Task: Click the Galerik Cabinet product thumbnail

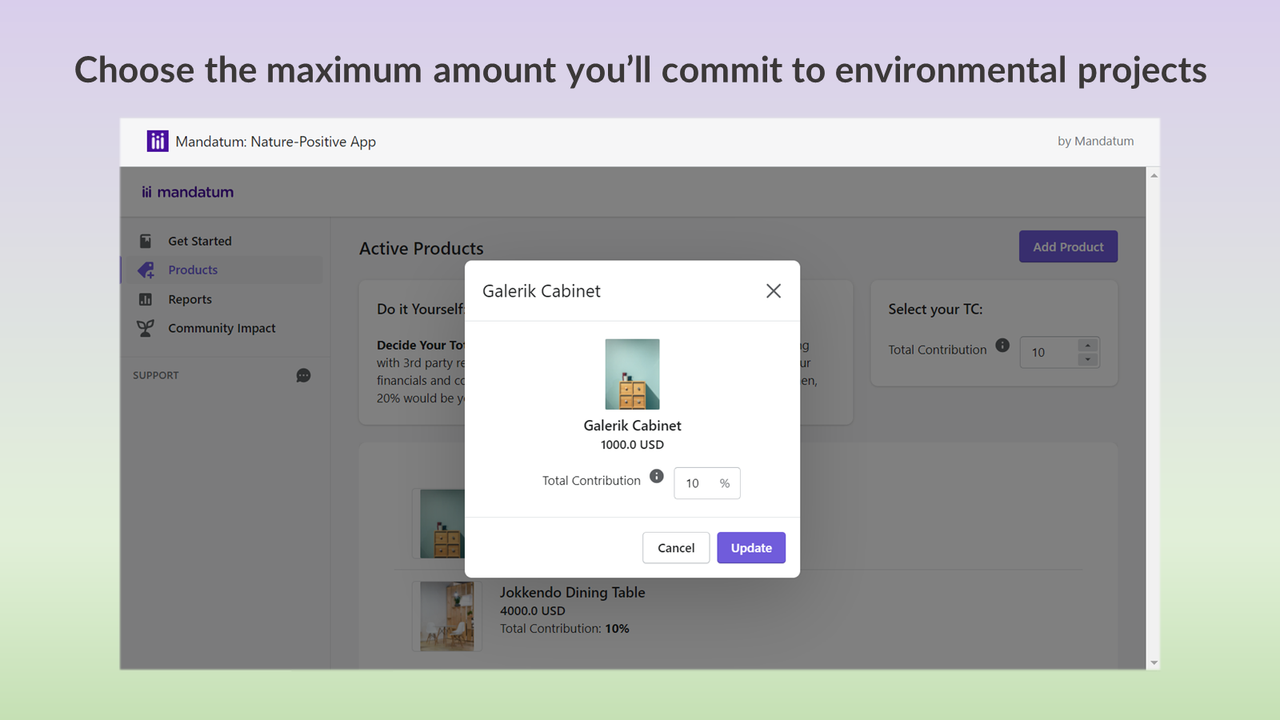Action: [x=632, y=373]
